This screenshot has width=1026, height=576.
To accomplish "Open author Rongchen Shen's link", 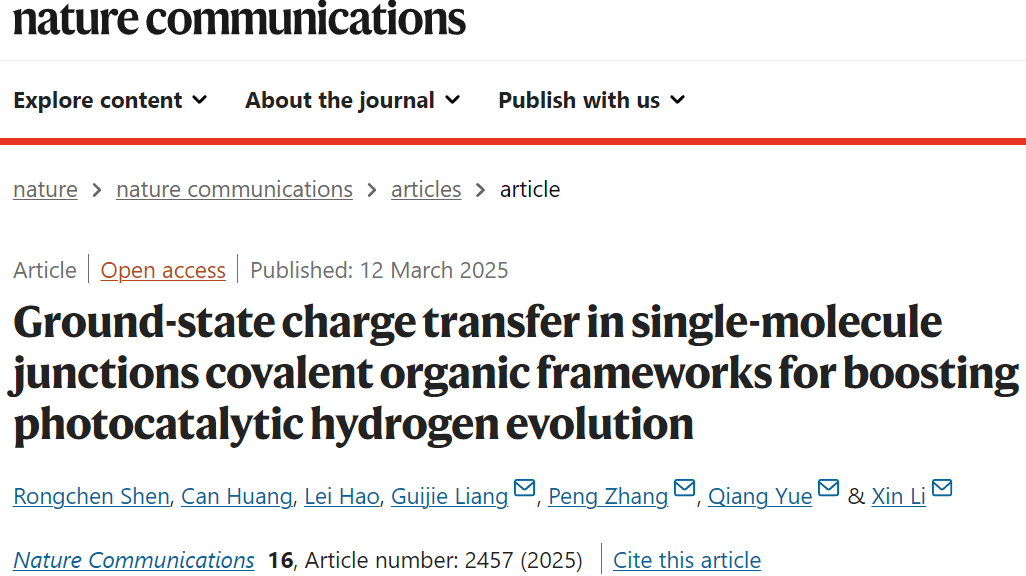I will tap(92, 496).
